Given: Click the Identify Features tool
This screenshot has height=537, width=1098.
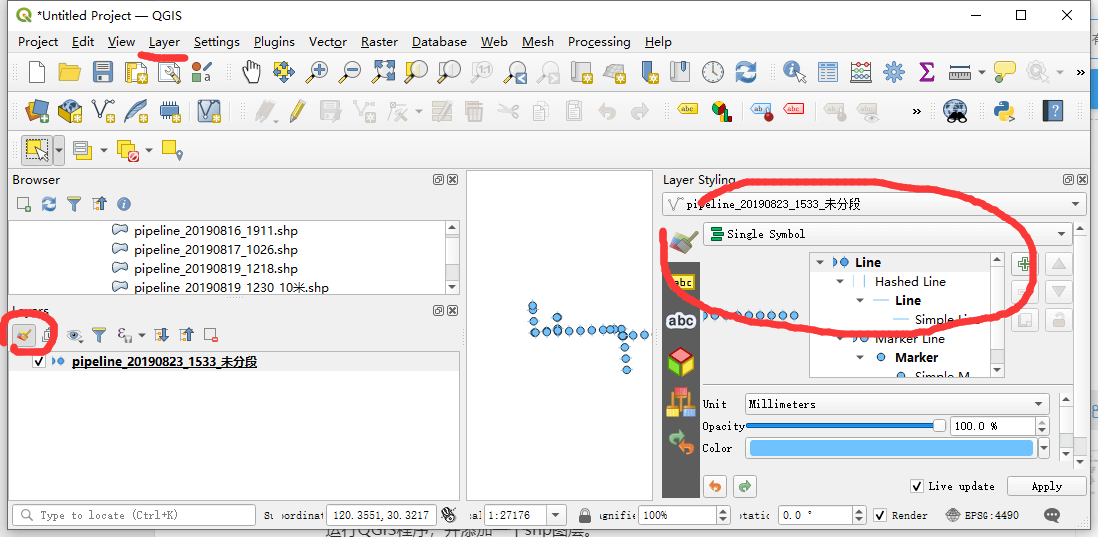Looking at the screenshot, I should tap(795, 72).
